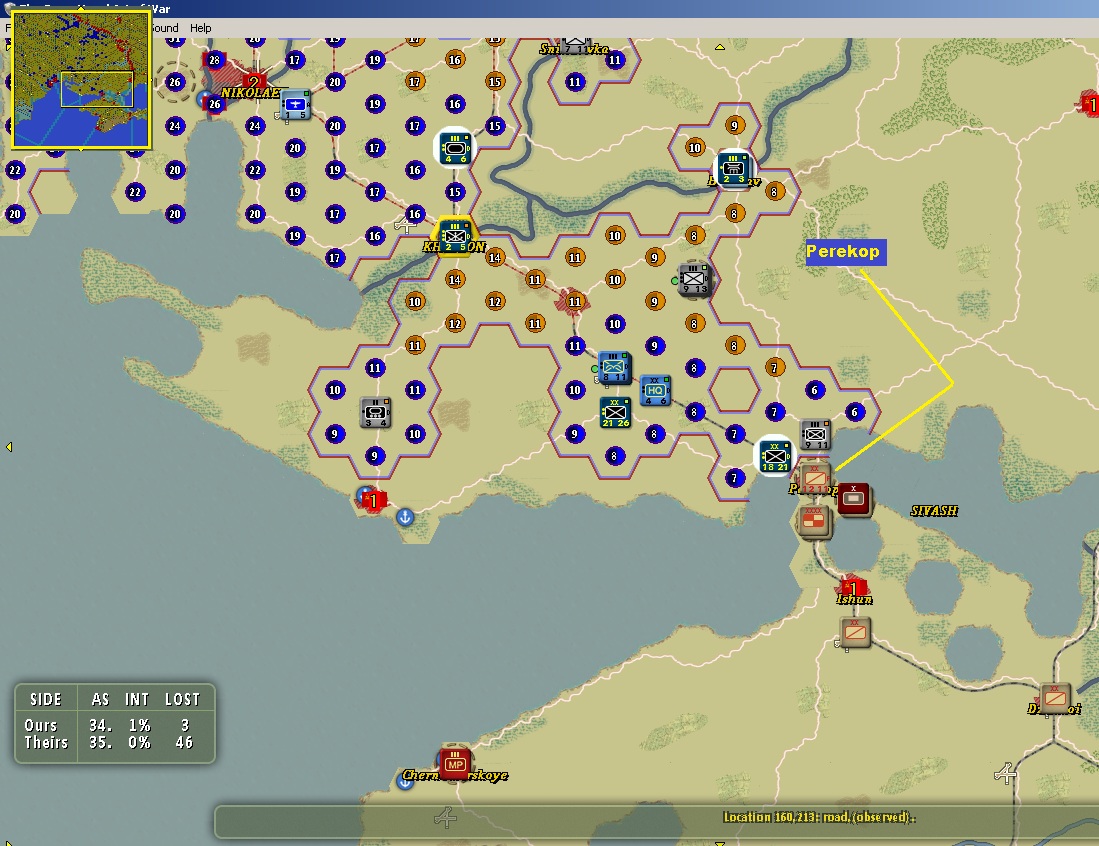1099x846 pixels.
Task: Select the gray infantry unit marked 9 13
Action: pyautogui.click(x=694, y=280)
